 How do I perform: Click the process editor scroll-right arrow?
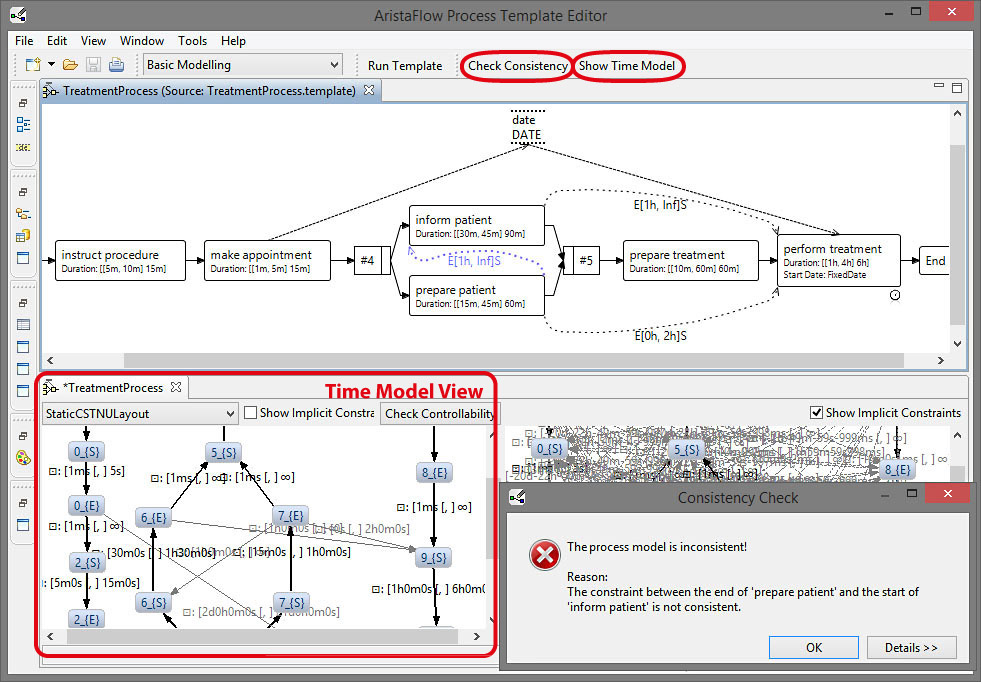(x=940, y=360)
